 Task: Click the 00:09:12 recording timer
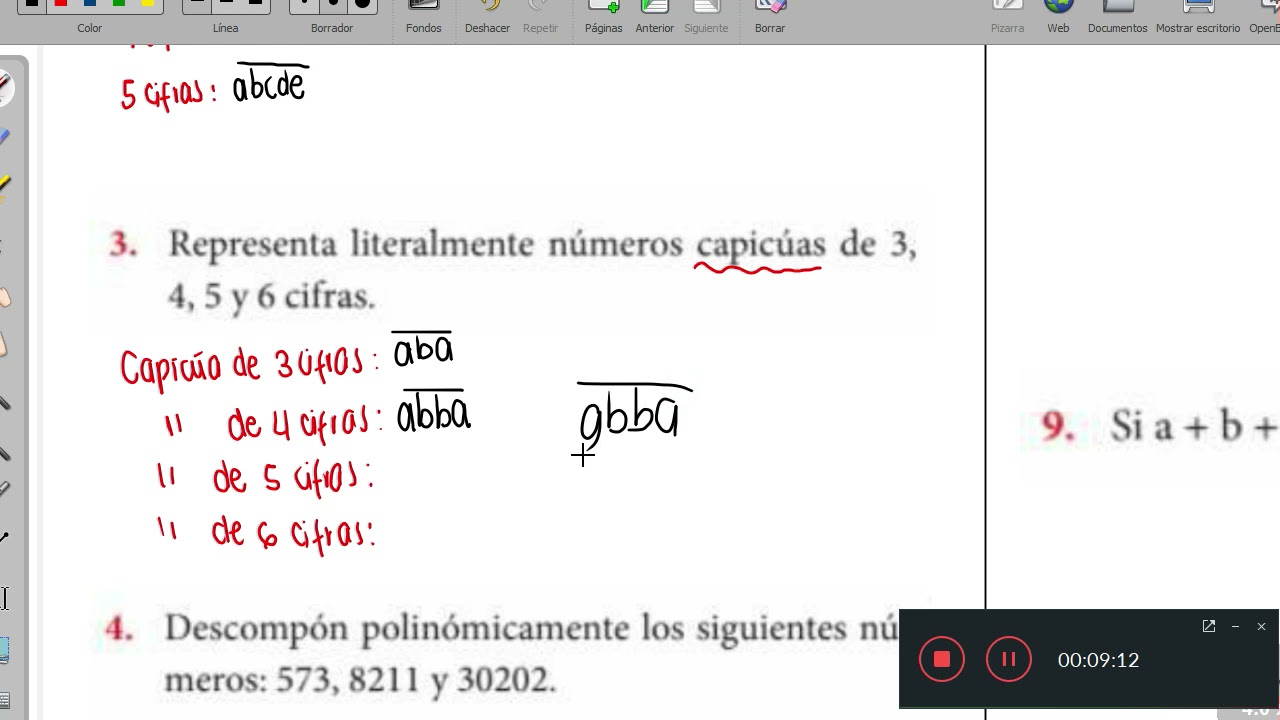[x=1098, y=660]
